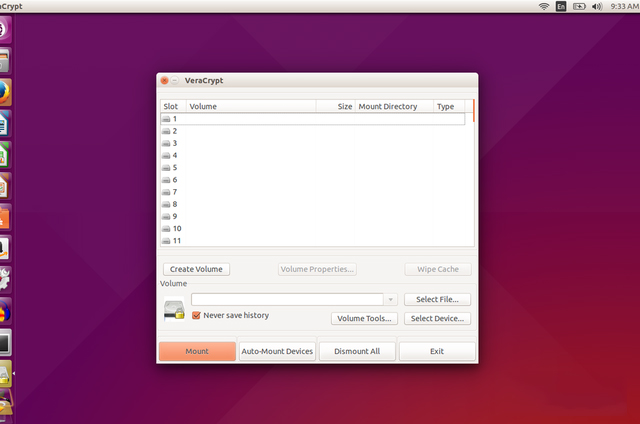
Task: Click the Volume Properties button
Action: click(x=317, y=269)
